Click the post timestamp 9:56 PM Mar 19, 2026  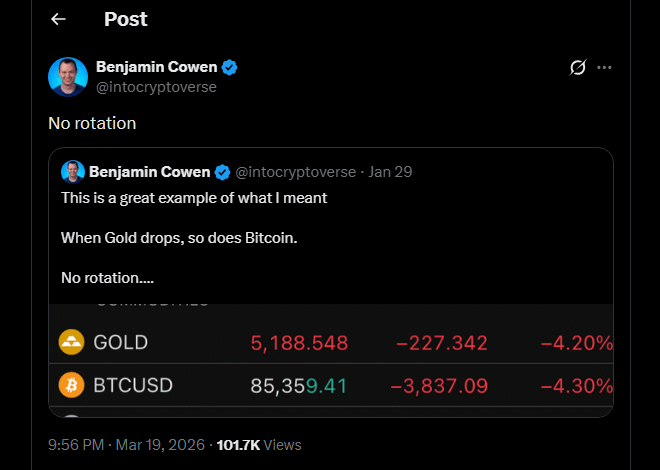point(127,444)
